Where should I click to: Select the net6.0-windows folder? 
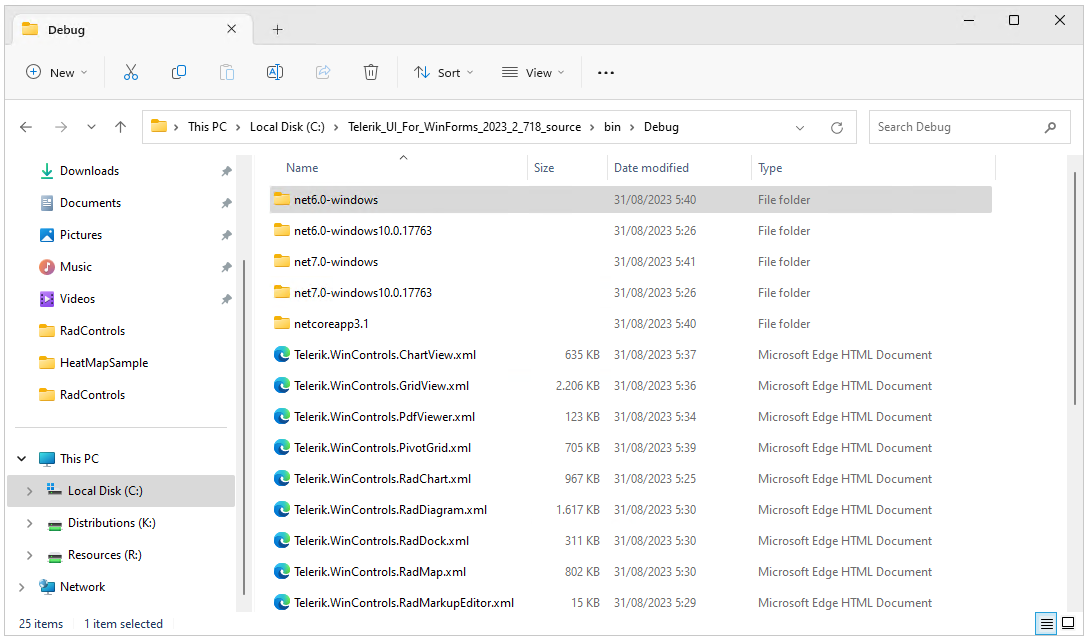[x=630, y=199]
